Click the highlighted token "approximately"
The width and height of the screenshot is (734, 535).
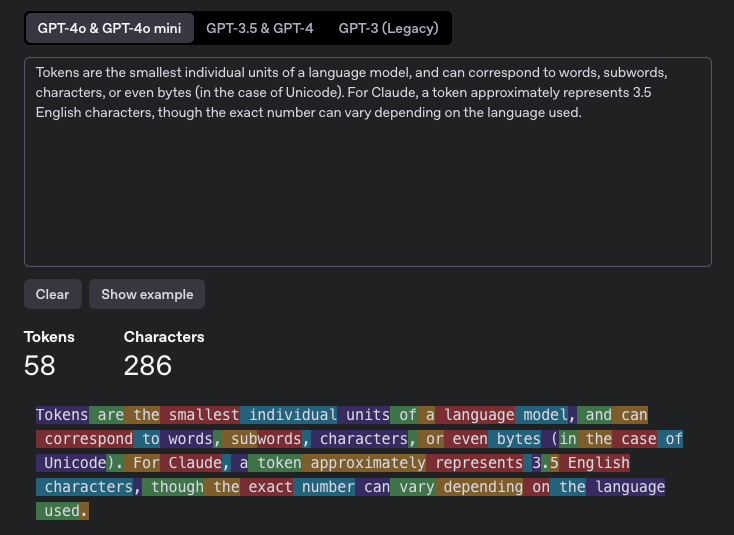(364, 462)
